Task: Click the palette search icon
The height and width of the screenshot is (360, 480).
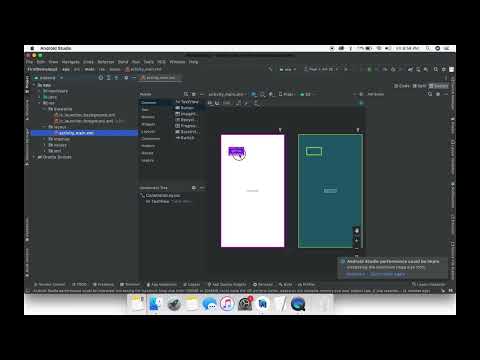Action: click(x=186, y=94)
